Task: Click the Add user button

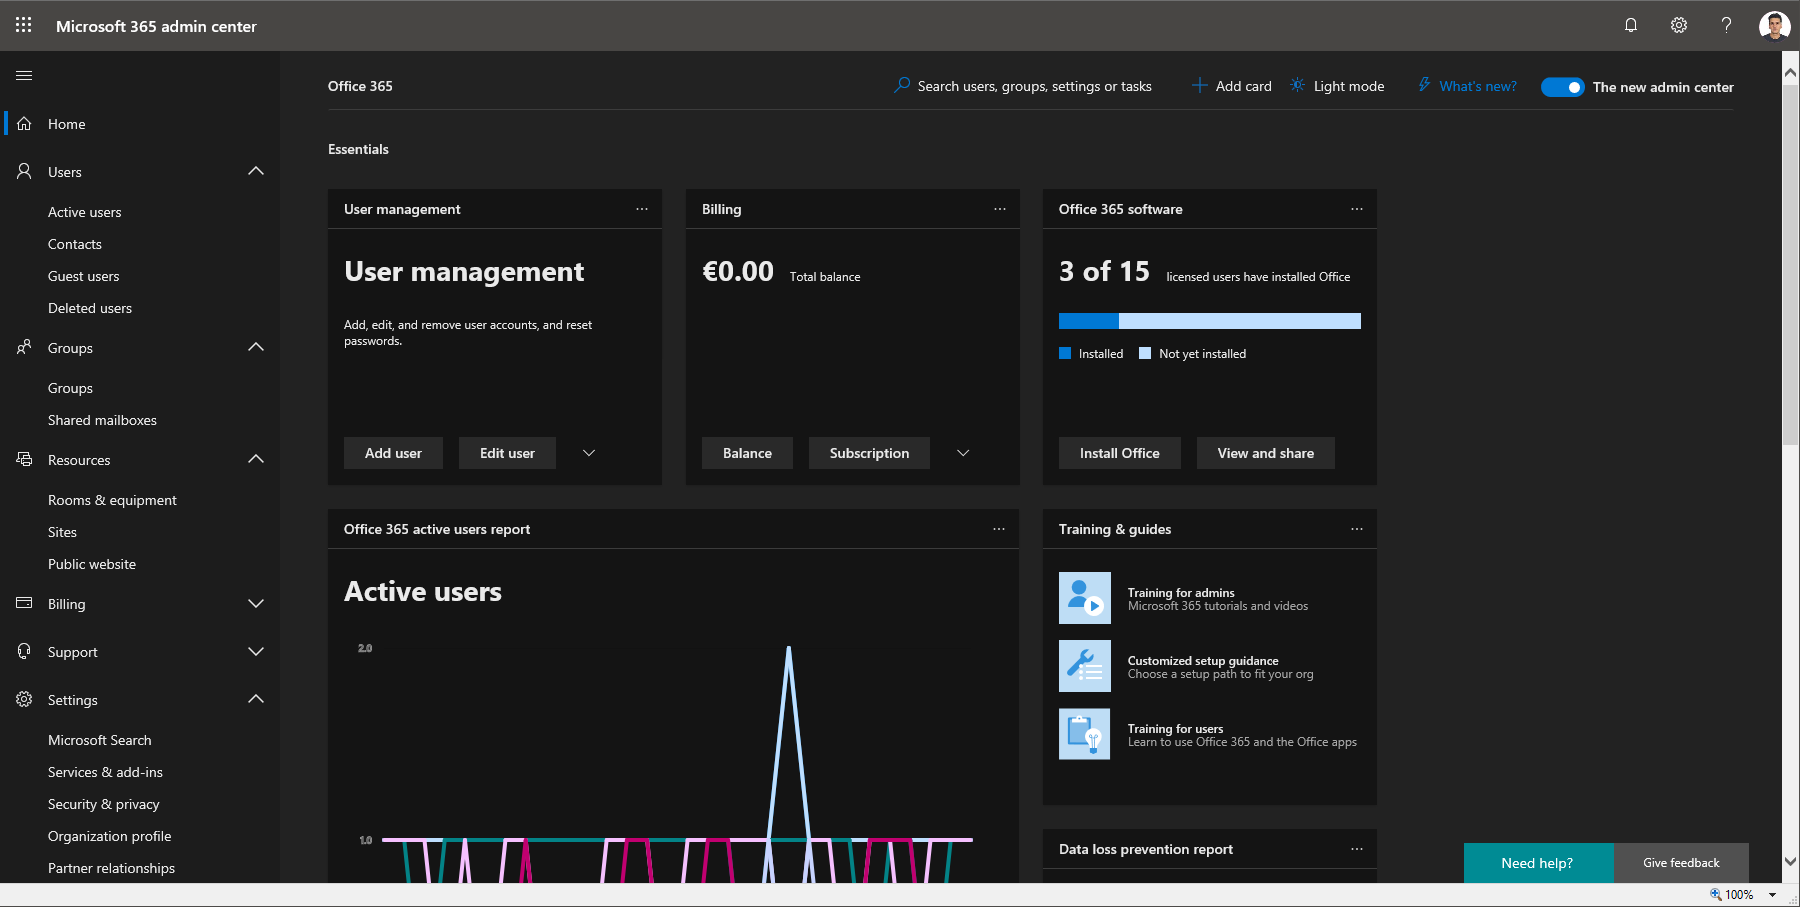Action: pyautogui.click(x=393, y=453)
